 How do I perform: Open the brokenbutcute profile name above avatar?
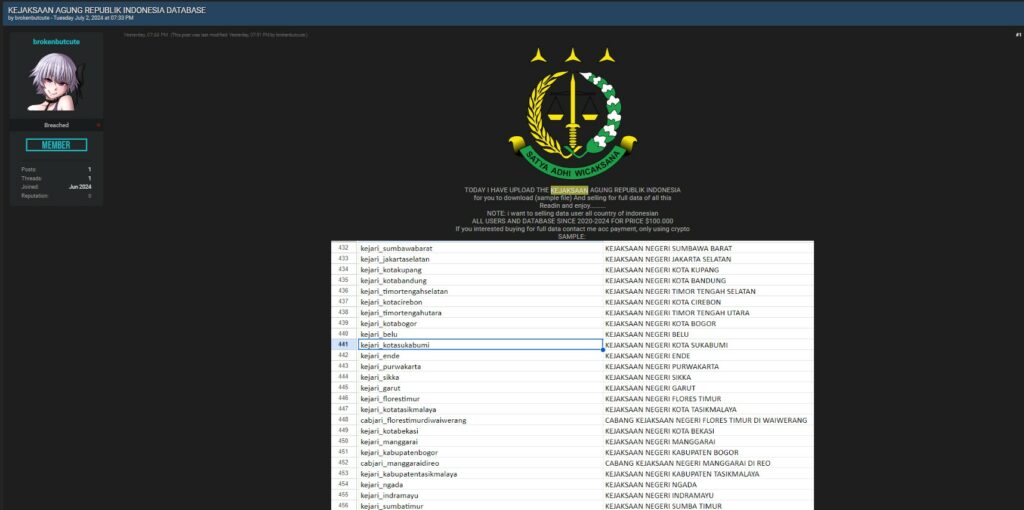coord(56,42)
